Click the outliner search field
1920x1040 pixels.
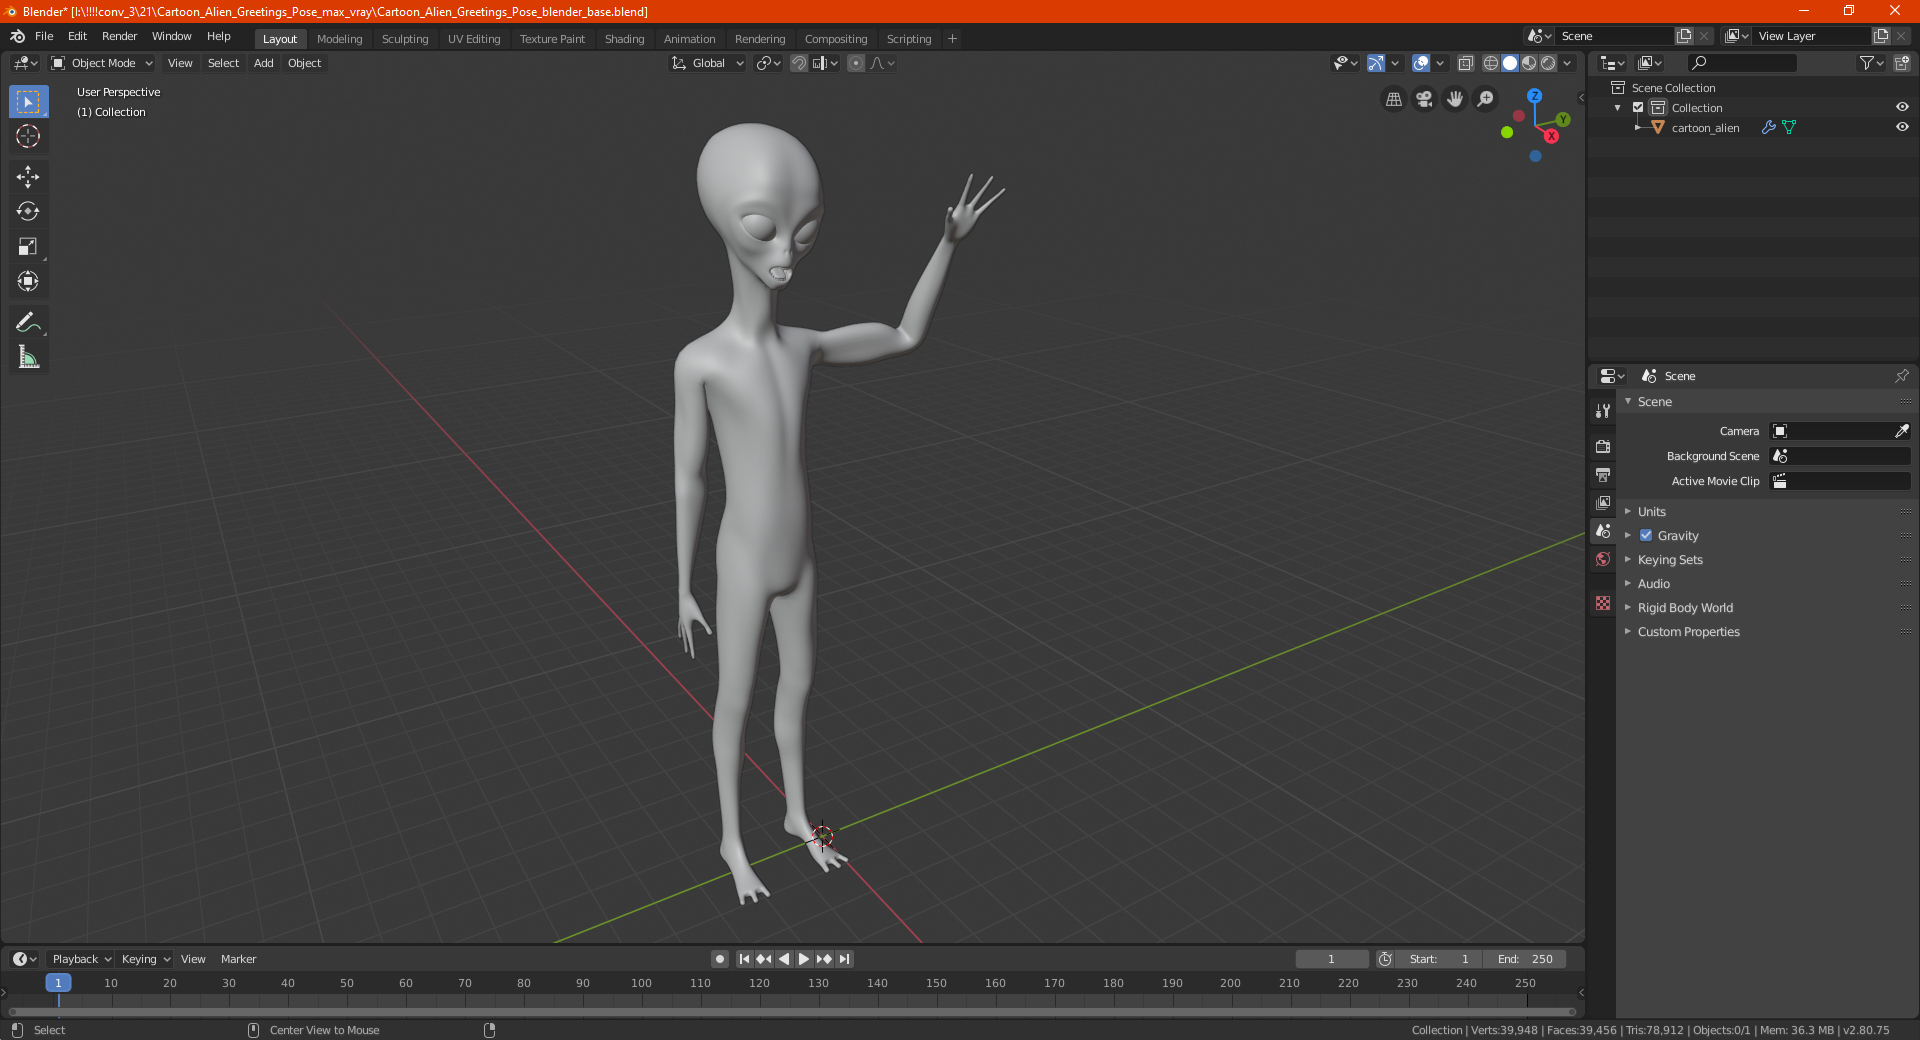click(1741, 63)
